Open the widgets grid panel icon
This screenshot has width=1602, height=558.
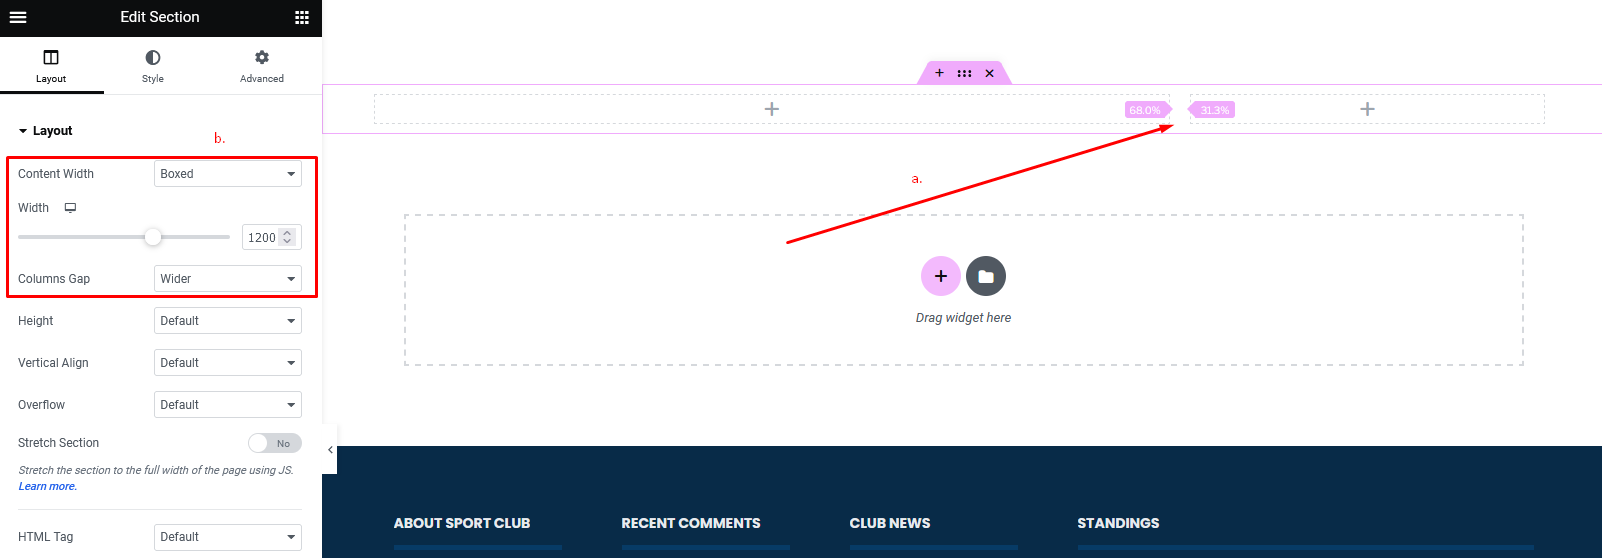click(302, 17)
